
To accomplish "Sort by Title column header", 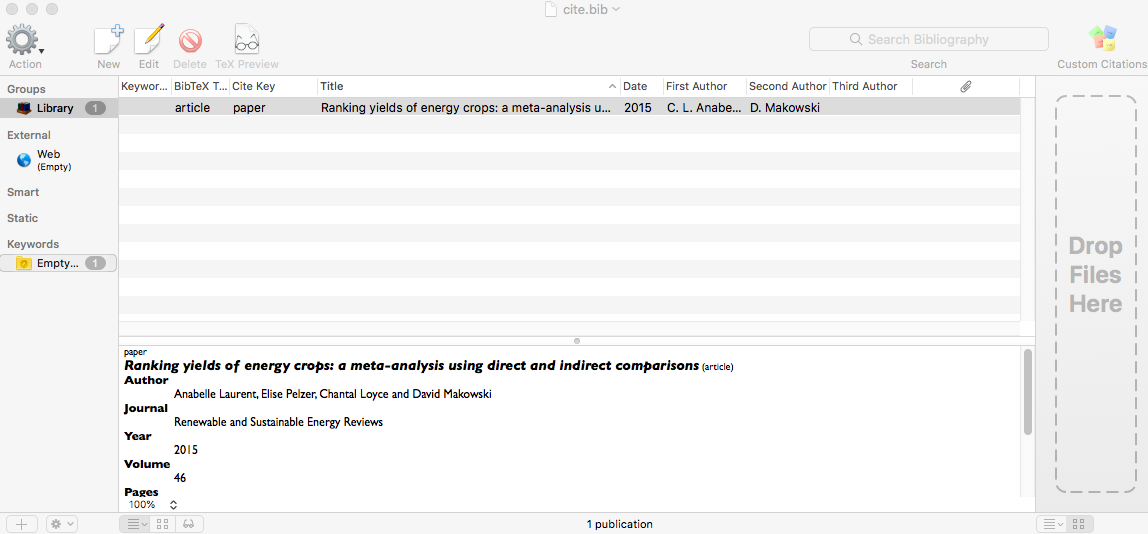I will pyautogui.click(x=465, y=87).
